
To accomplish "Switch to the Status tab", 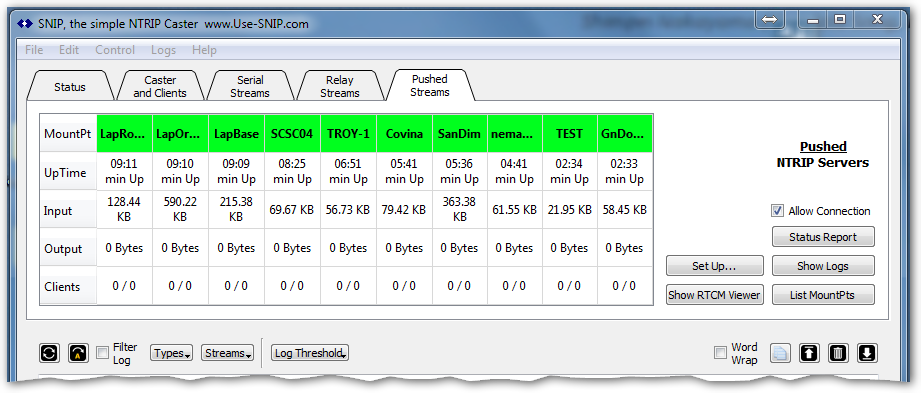I will click(x=70, y=87).
